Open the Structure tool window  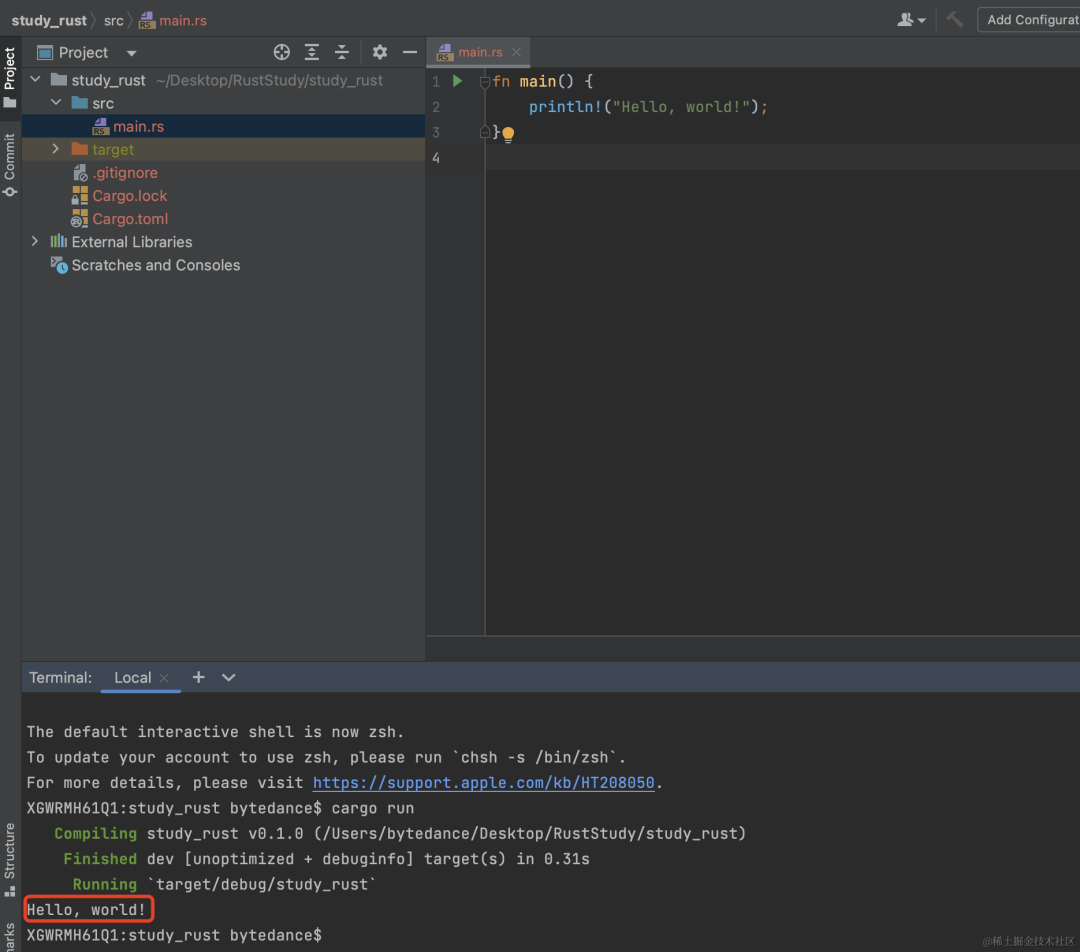tap(10, 859)
